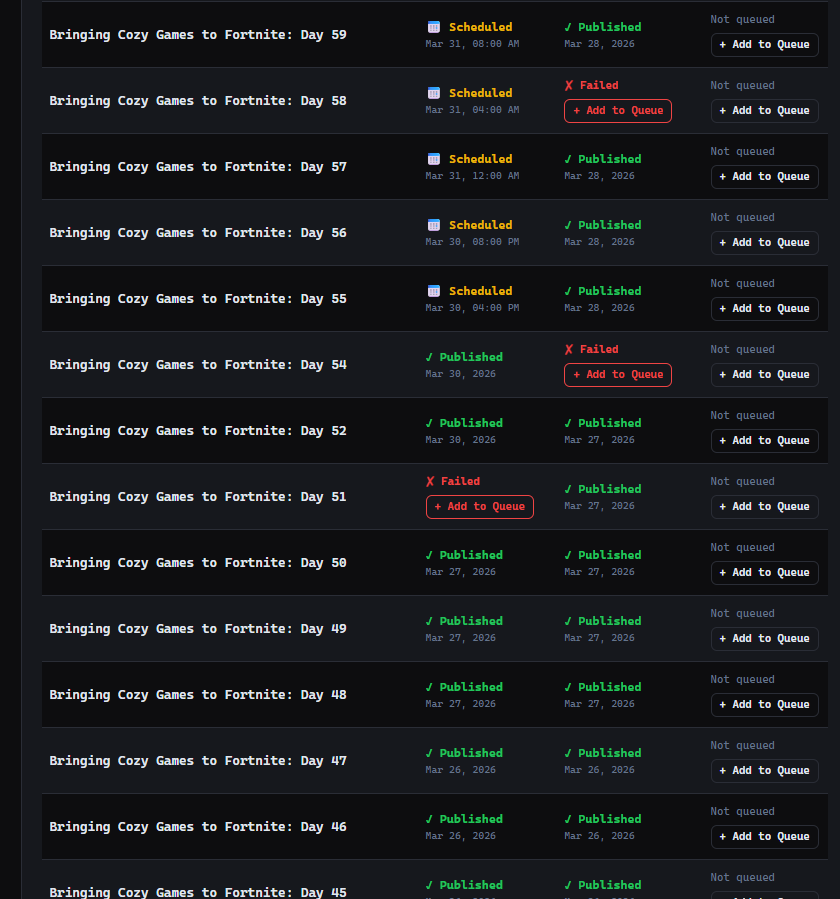Image resolution: width=840 pixels, height=899 pixels.
Task: Click the calendar icon in Day 56 row
Action: (x=433, y=225)
